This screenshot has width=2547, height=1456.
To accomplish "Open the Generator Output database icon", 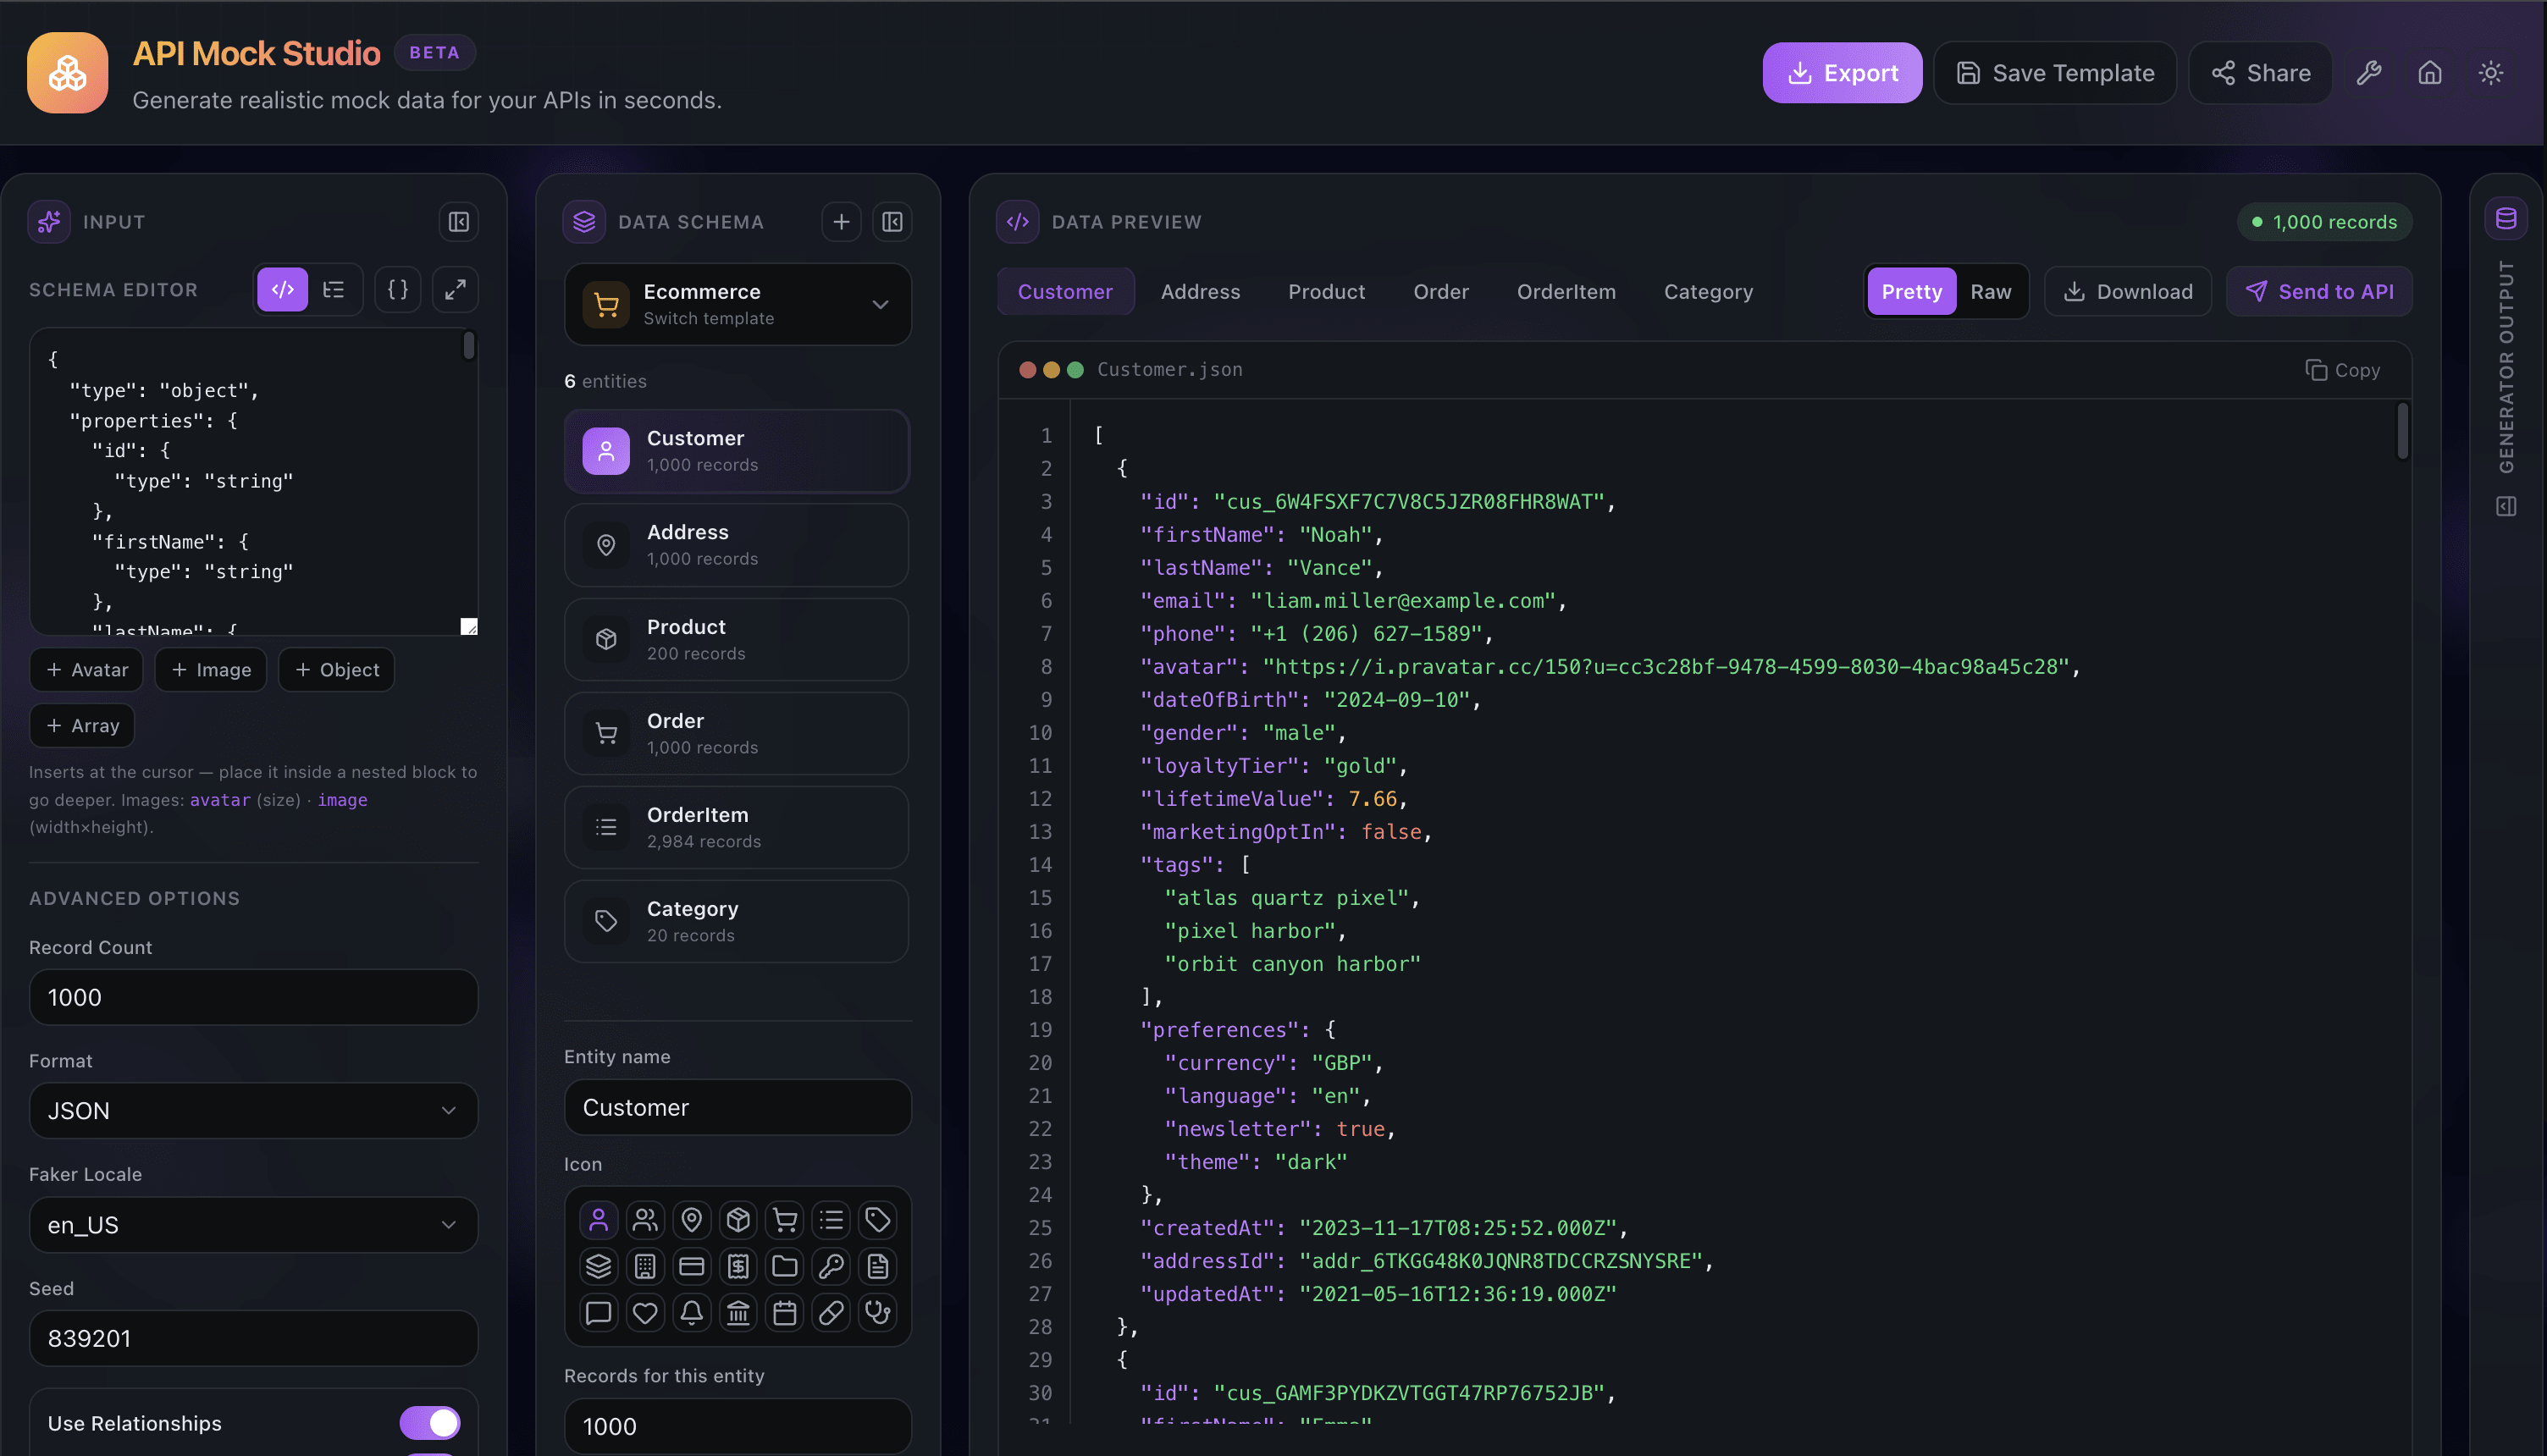I will (2506, 219).
